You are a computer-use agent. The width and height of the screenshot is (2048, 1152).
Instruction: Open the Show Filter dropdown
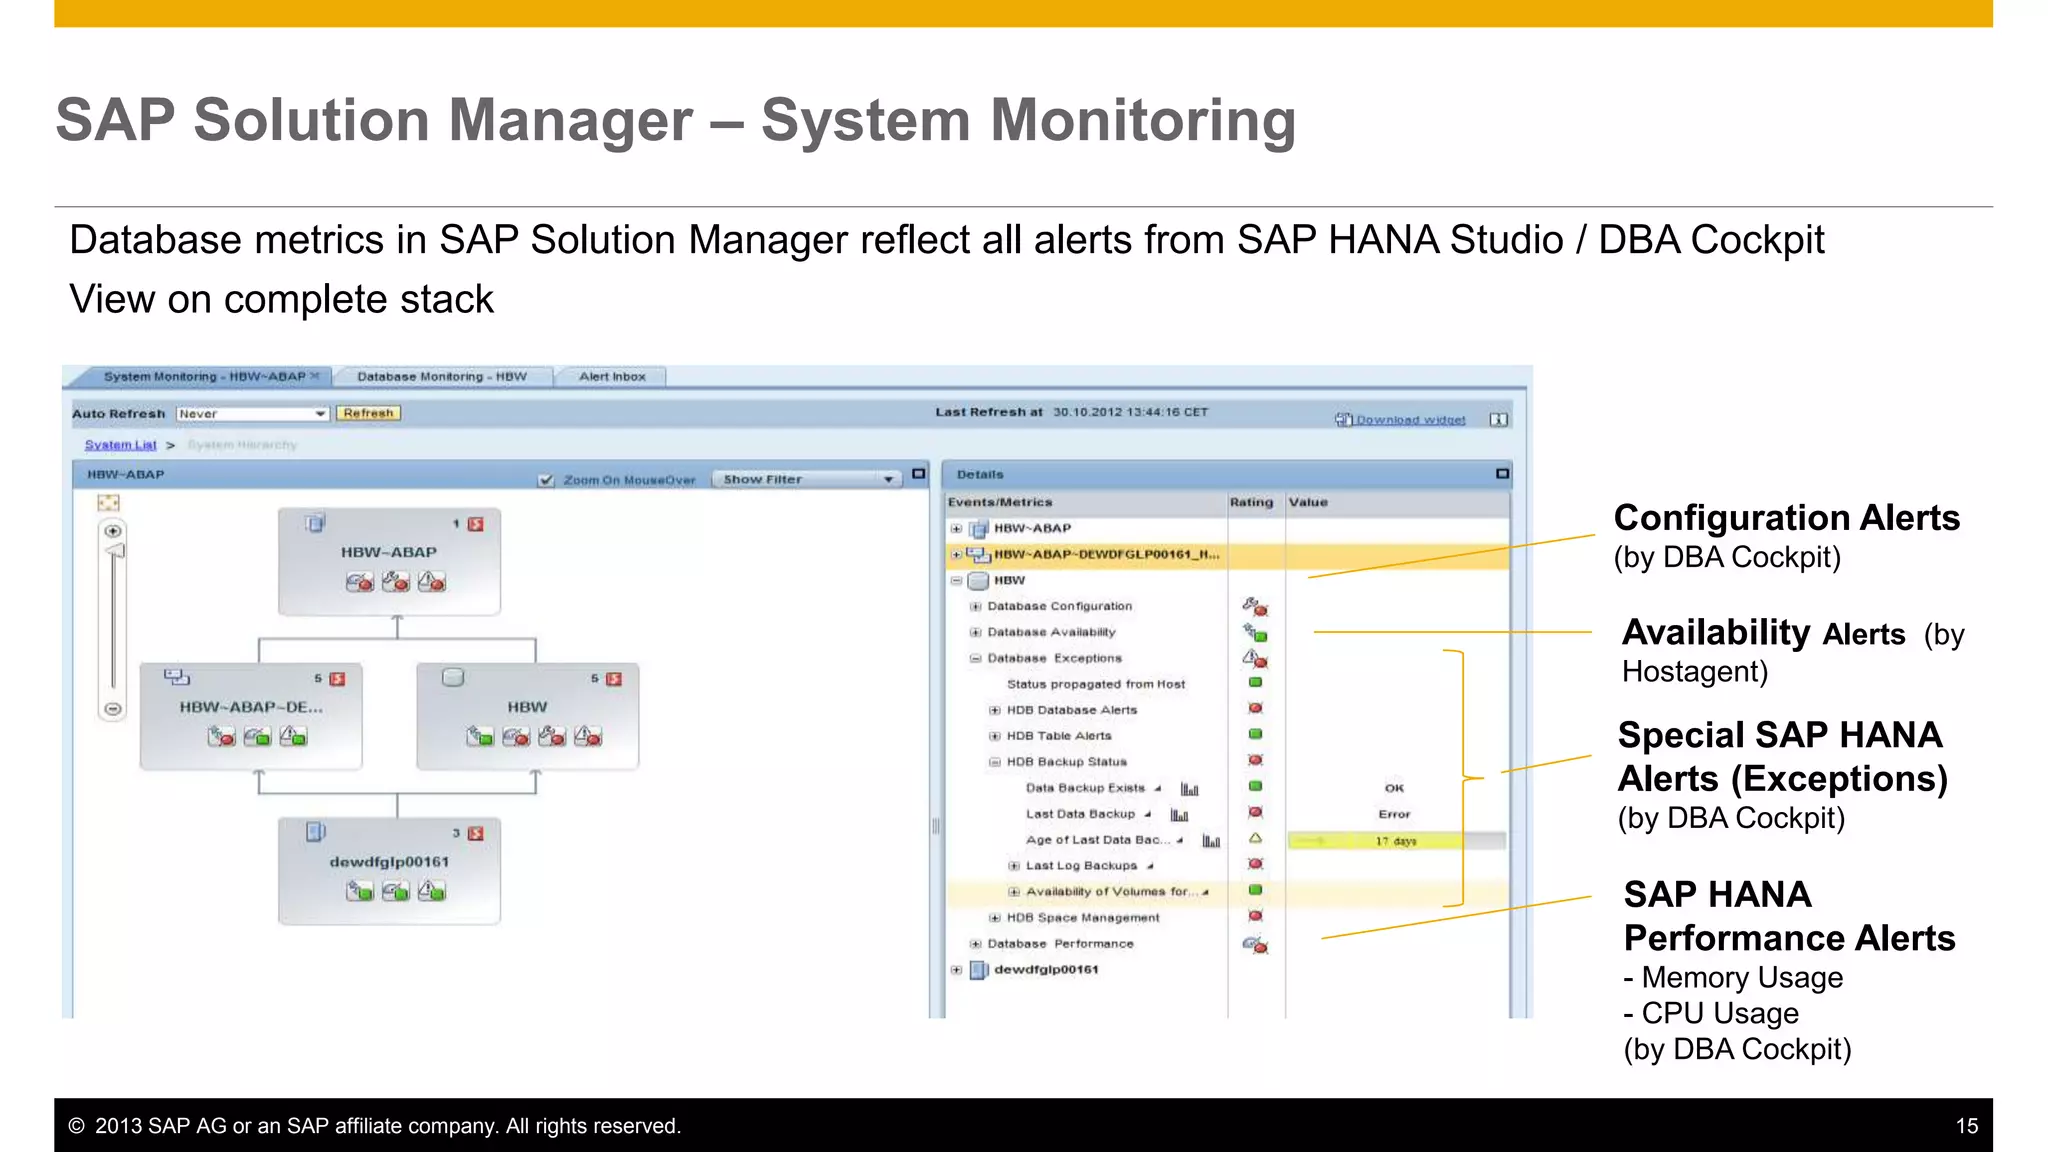point(808,480)
